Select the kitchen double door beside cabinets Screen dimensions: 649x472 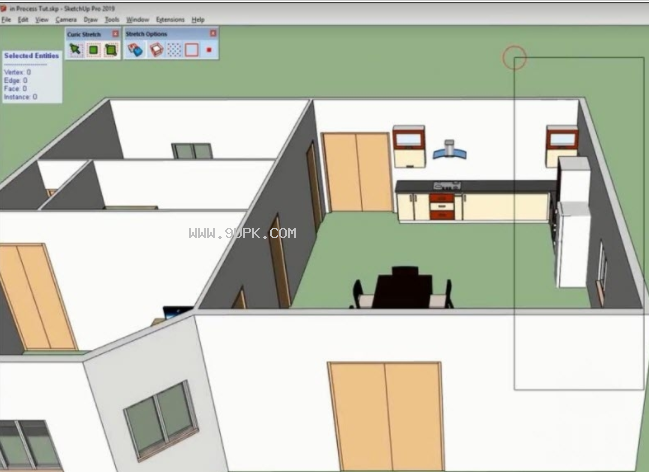coord(357,172)
